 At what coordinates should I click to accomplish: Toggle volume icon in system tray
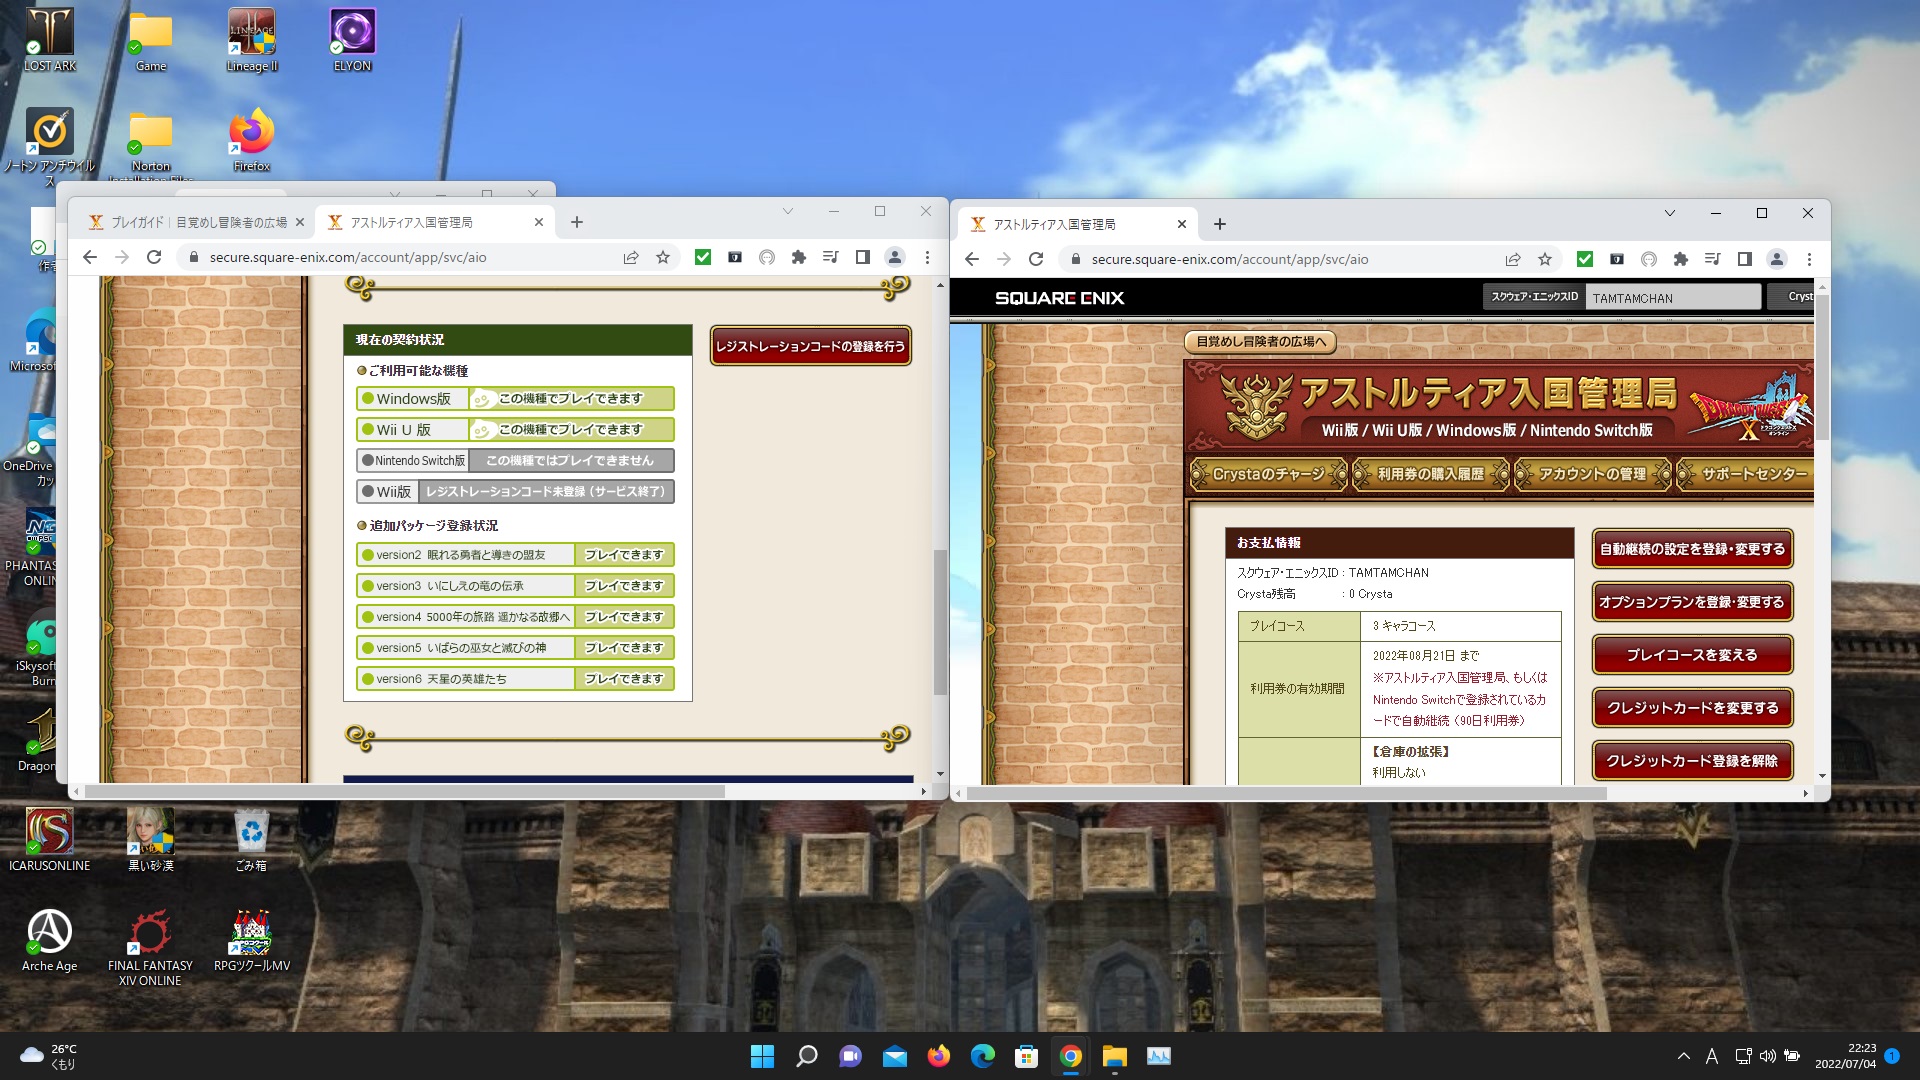[x=1767, y=1056]
